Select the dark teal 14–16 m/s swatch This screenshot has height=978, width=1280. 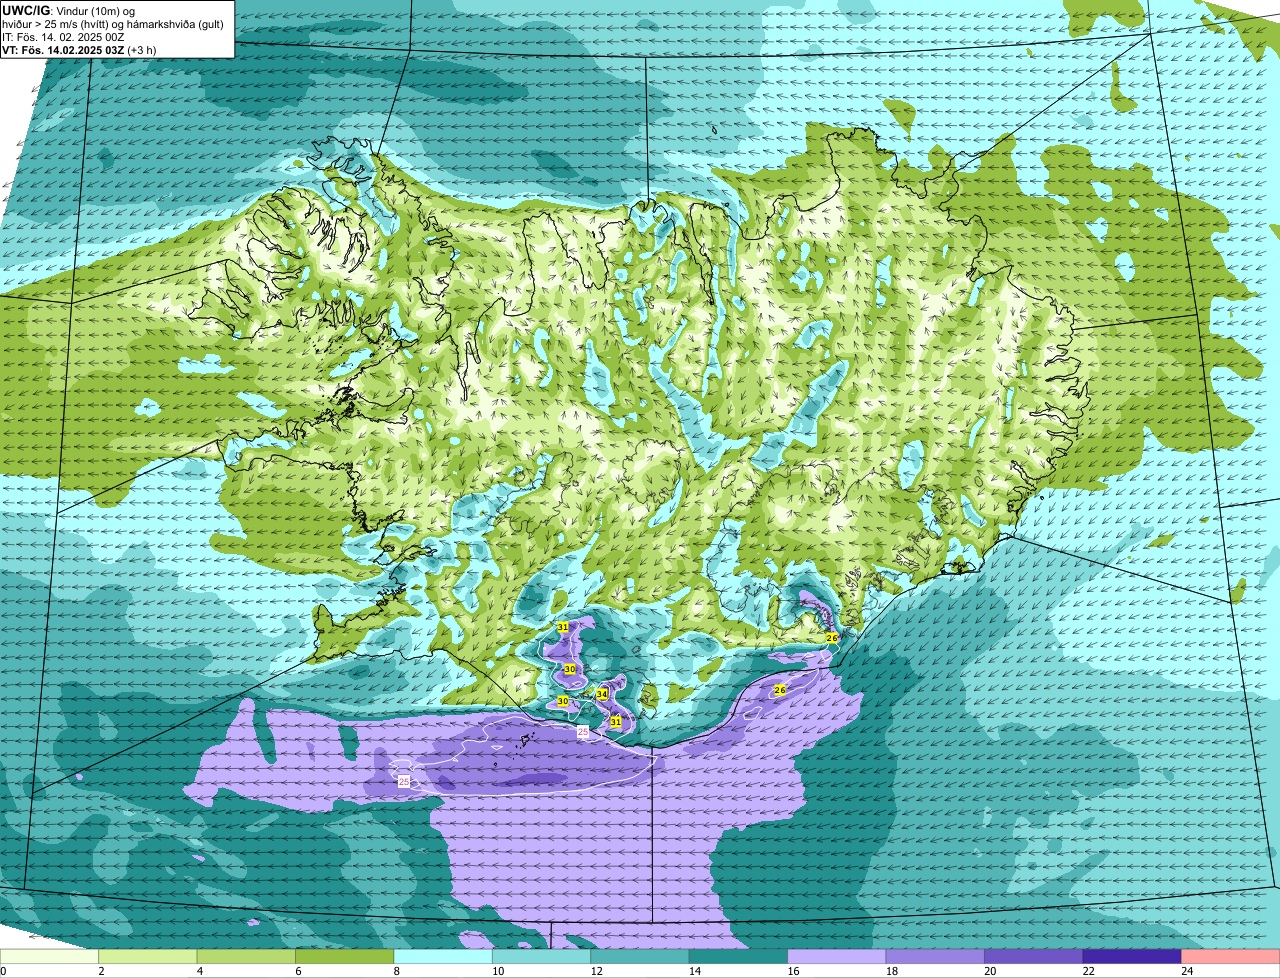click(x=739, y=956)
